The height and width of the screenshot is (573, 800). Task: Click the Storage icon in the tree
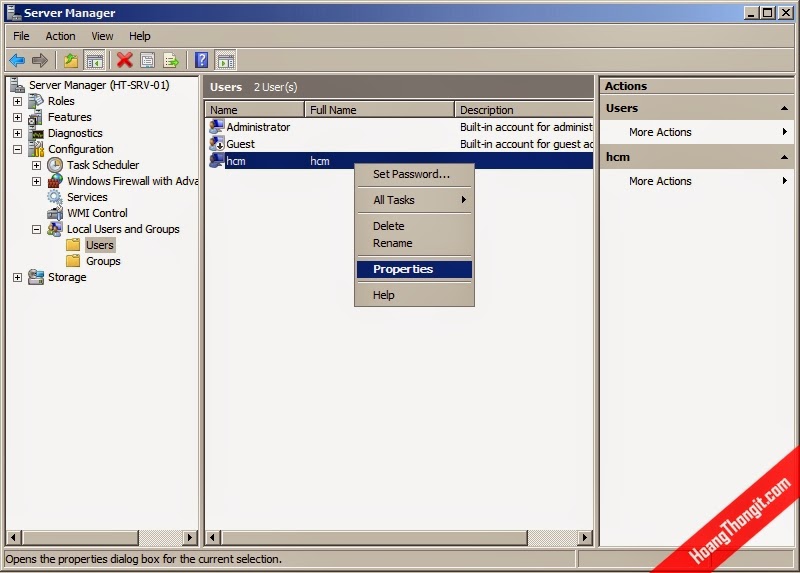[36, 277]
